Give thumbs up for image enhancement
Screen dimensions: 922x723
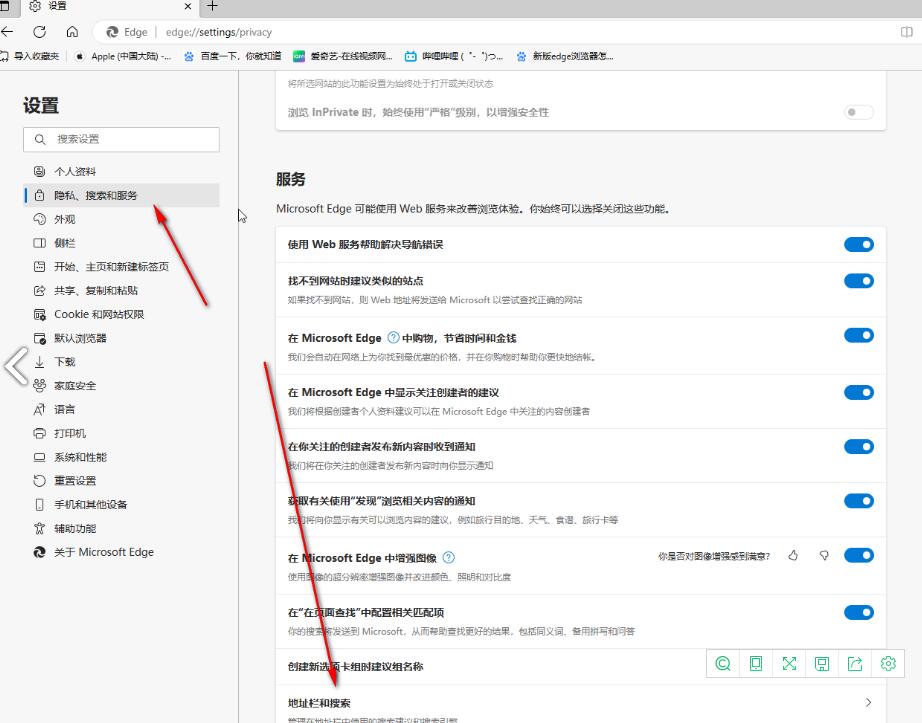pos(793,555)
